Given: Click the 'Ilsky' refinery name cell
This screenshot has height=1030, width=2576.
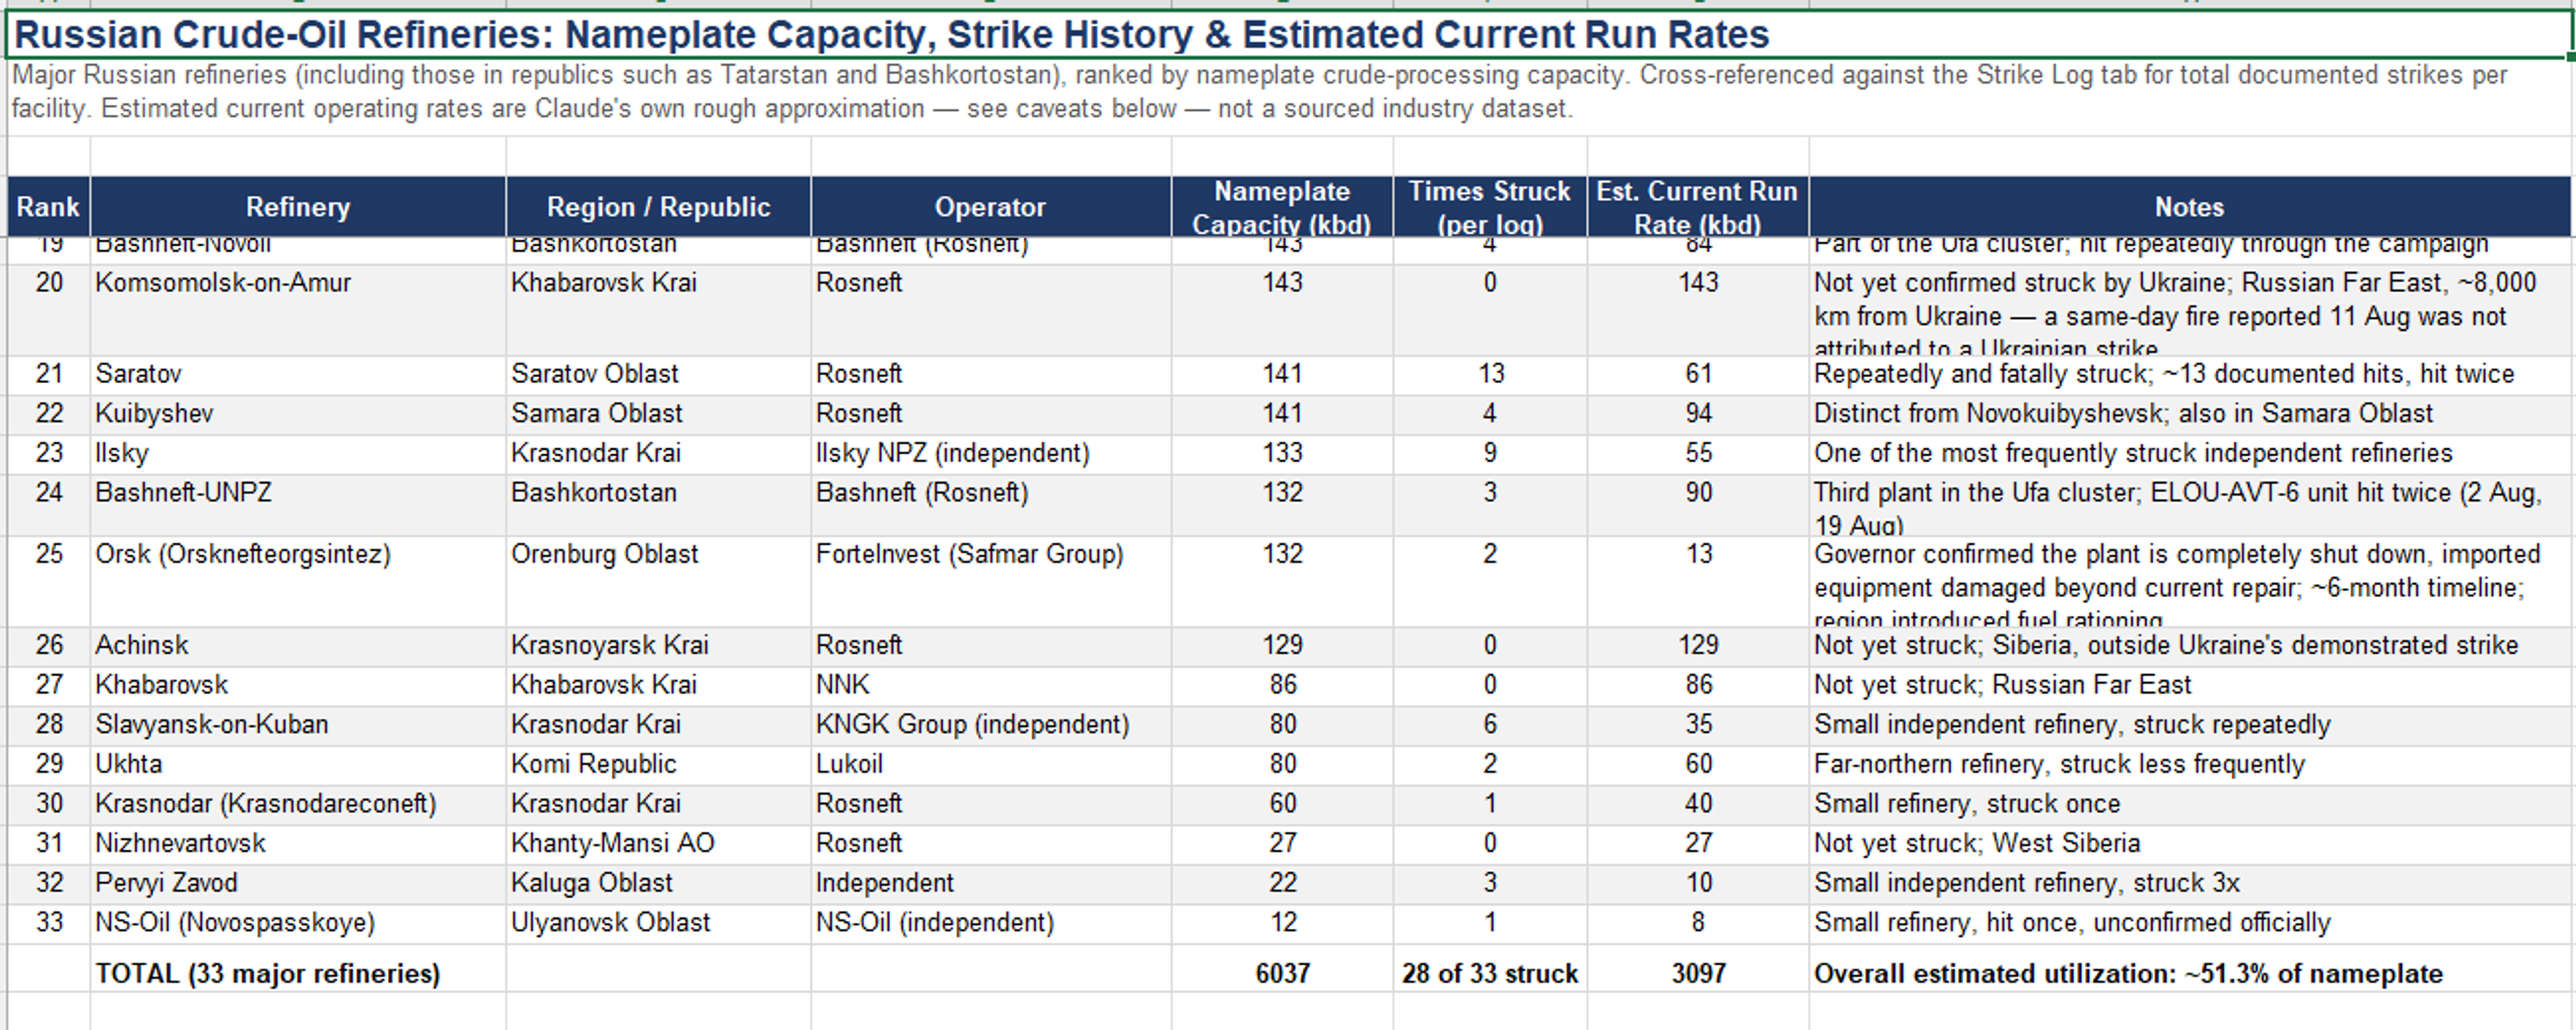Looking at the screenshot, I should click(x=298, y=454).
